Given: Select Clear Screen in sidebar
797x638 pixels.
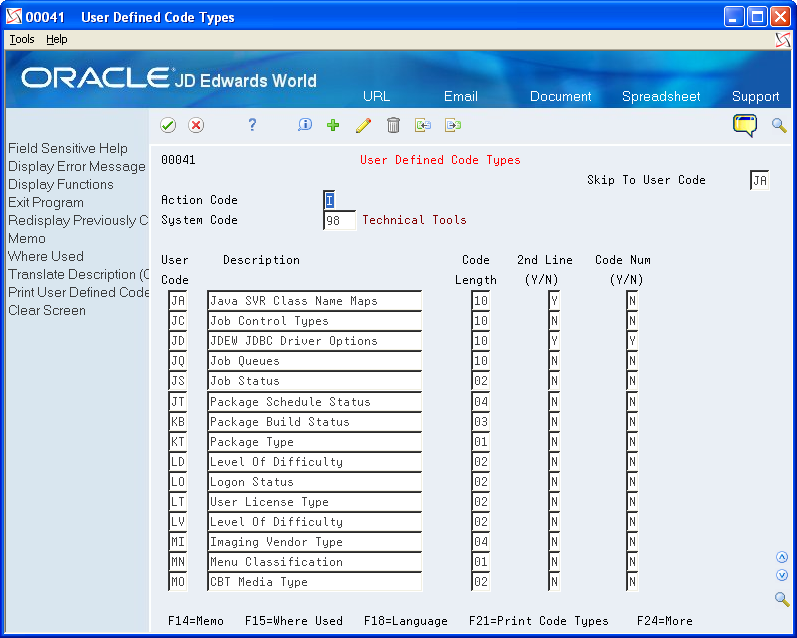Looking at the screenshot, I should coord(47,310).
